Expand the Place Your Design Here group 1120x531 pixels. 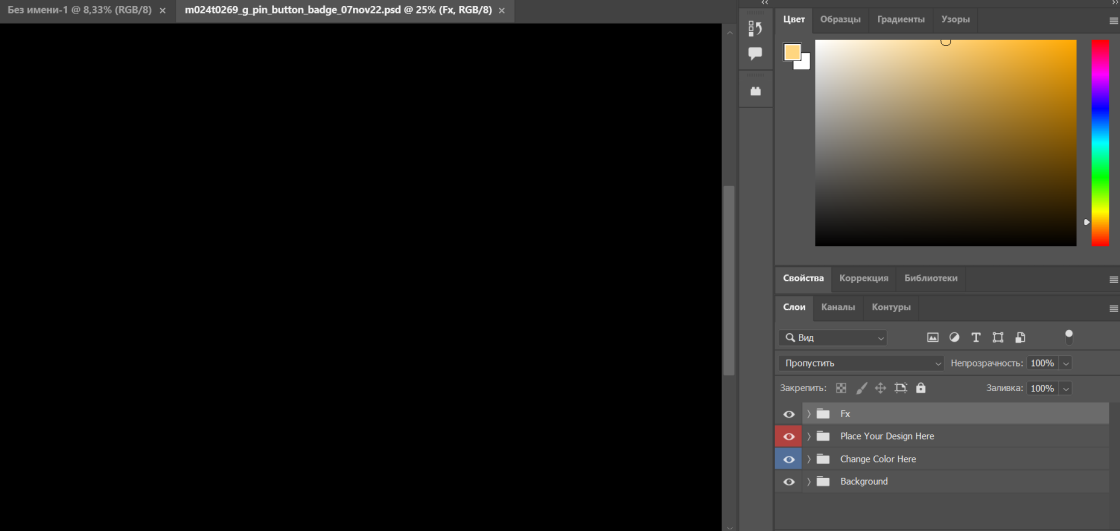[809, 436]
